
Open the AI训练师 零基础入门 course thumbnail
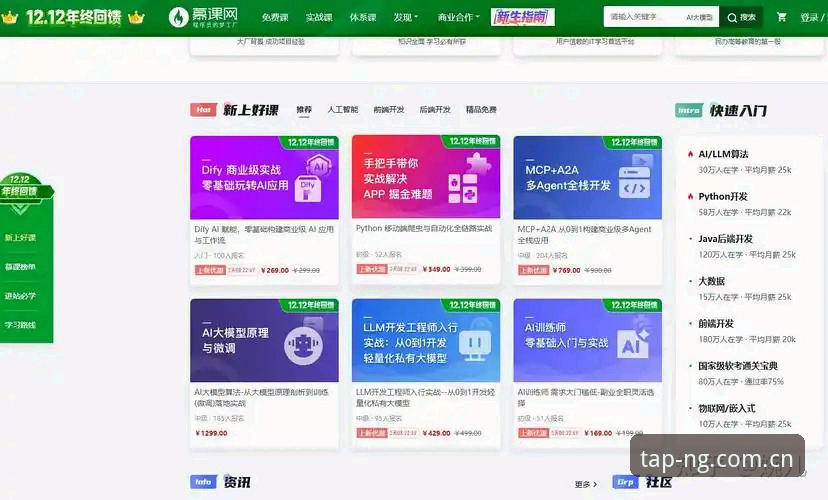[x=587, y=340]
